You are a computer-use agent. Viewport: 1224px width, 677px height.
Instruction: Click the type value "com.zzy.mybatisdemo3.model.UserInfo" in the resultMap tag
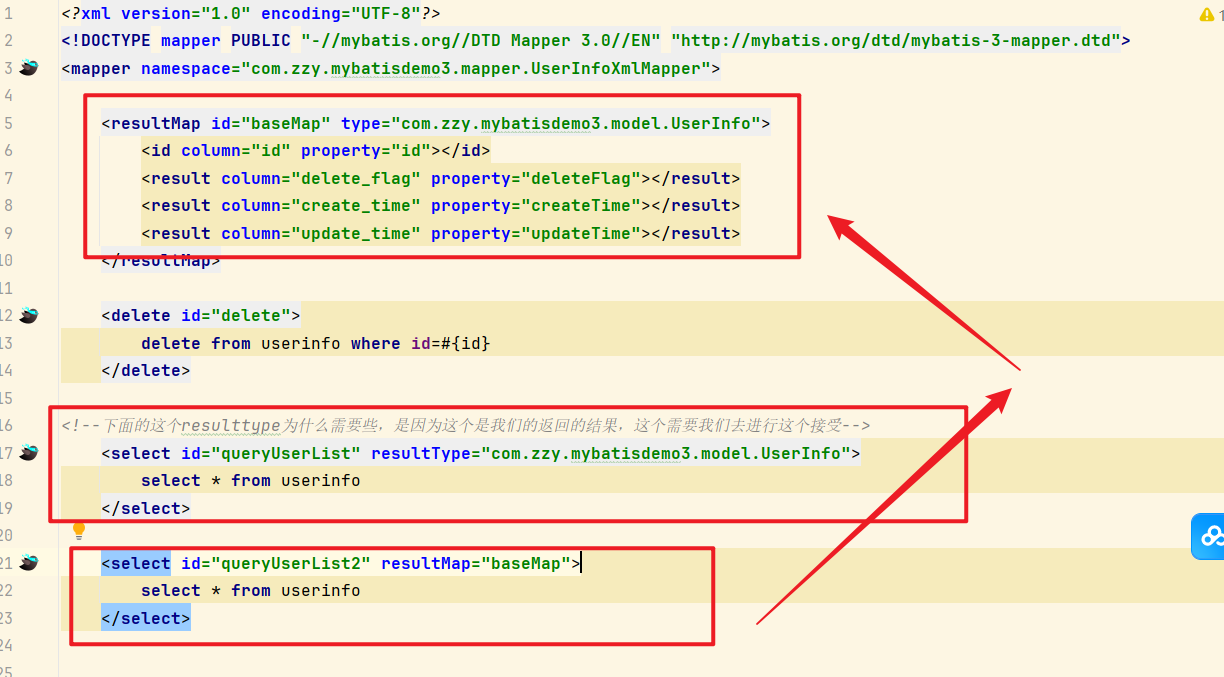click(575, 123)
